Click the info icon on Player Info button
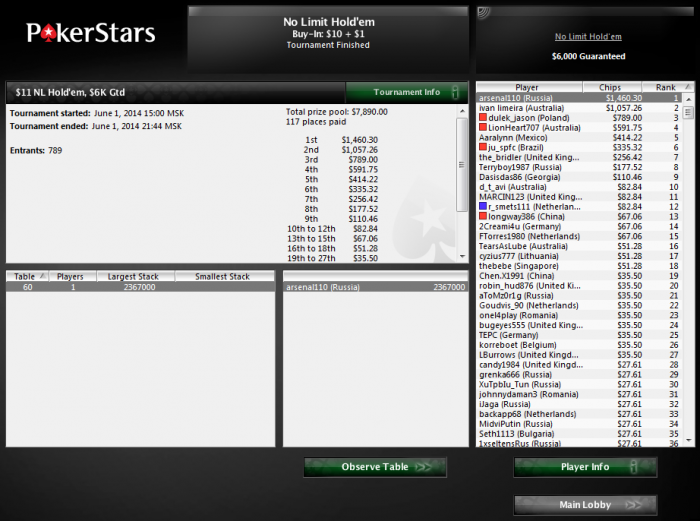The image size is (700, 521). [x=633, y=467]
